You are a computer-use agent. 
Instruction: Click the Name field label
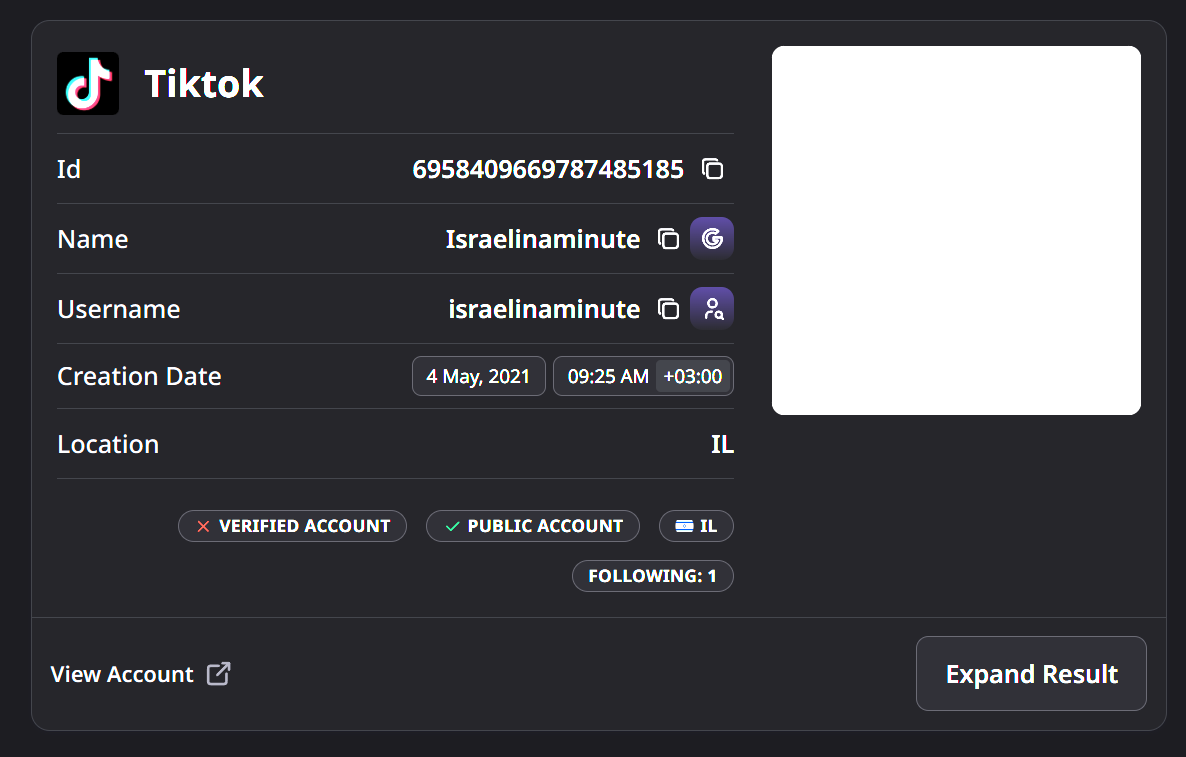(93, 239)
